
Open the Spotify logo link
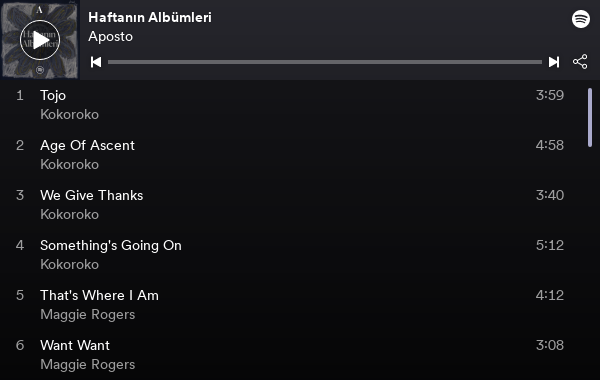(581, 19)
